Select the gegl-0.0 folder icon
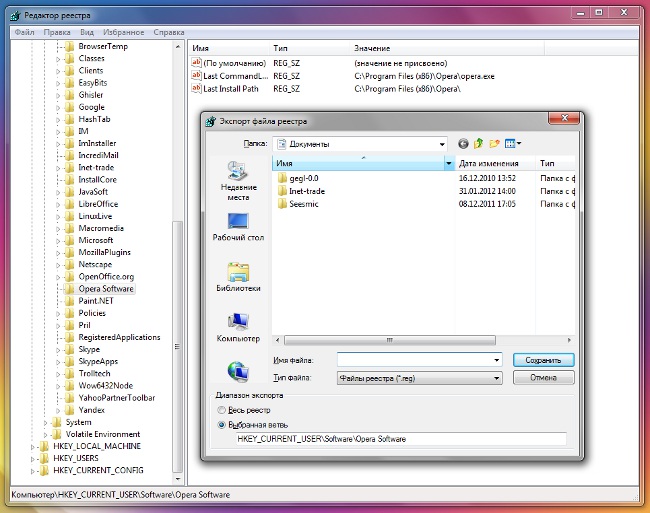This screenshot has height=513, width=650. pyautogui.click(x=282, y=178)
